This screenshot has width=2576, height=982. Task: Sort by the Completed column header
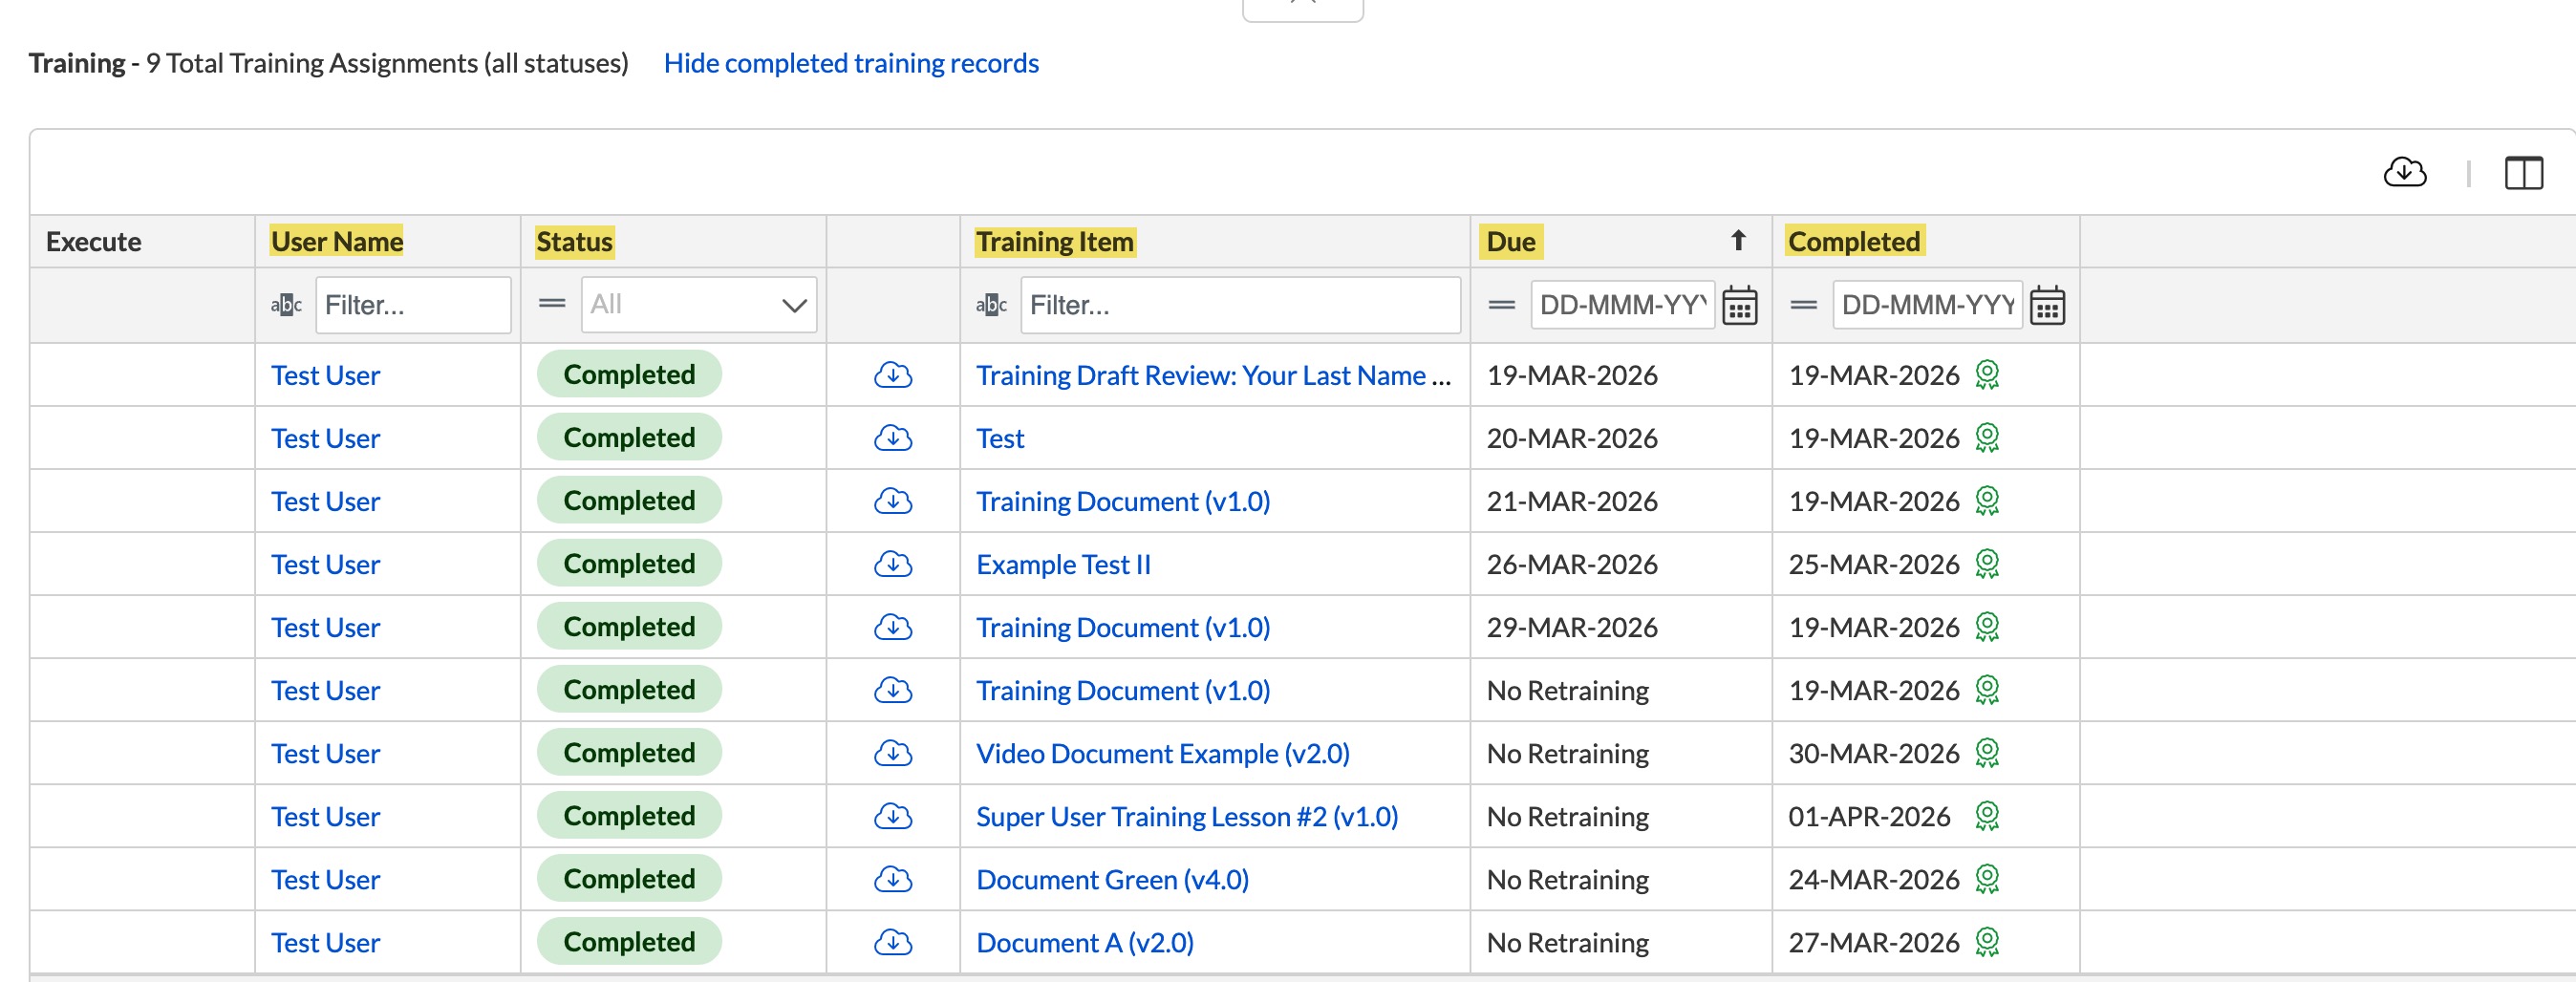point(1853,241)
